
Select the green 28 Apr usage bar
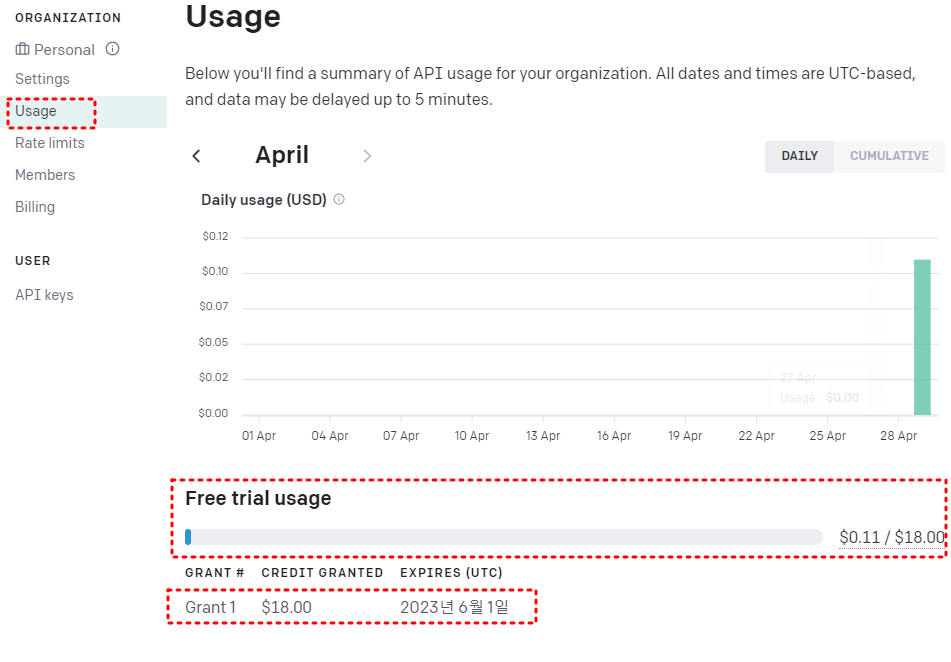[921, 335]
